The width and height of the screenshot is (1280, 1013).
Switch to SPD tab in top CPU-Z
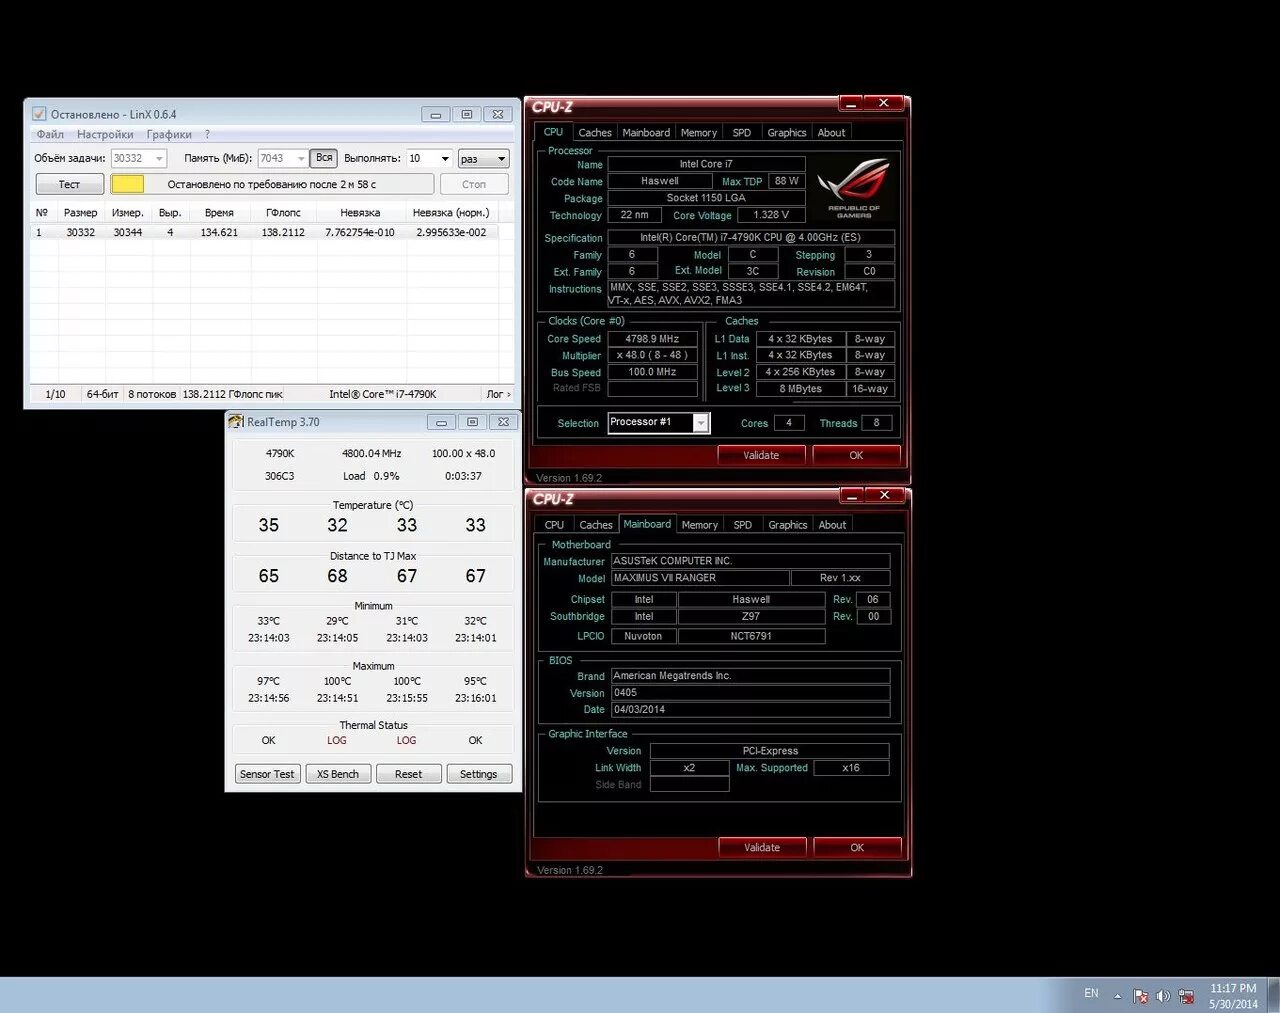click(x=741, y=132)
